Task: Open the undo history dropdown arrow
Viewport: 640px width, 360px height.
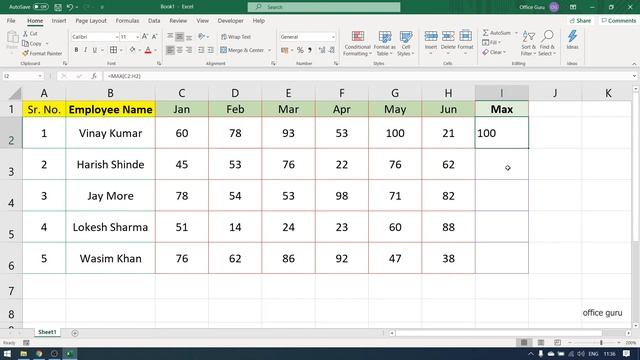Action: point(77,7)
